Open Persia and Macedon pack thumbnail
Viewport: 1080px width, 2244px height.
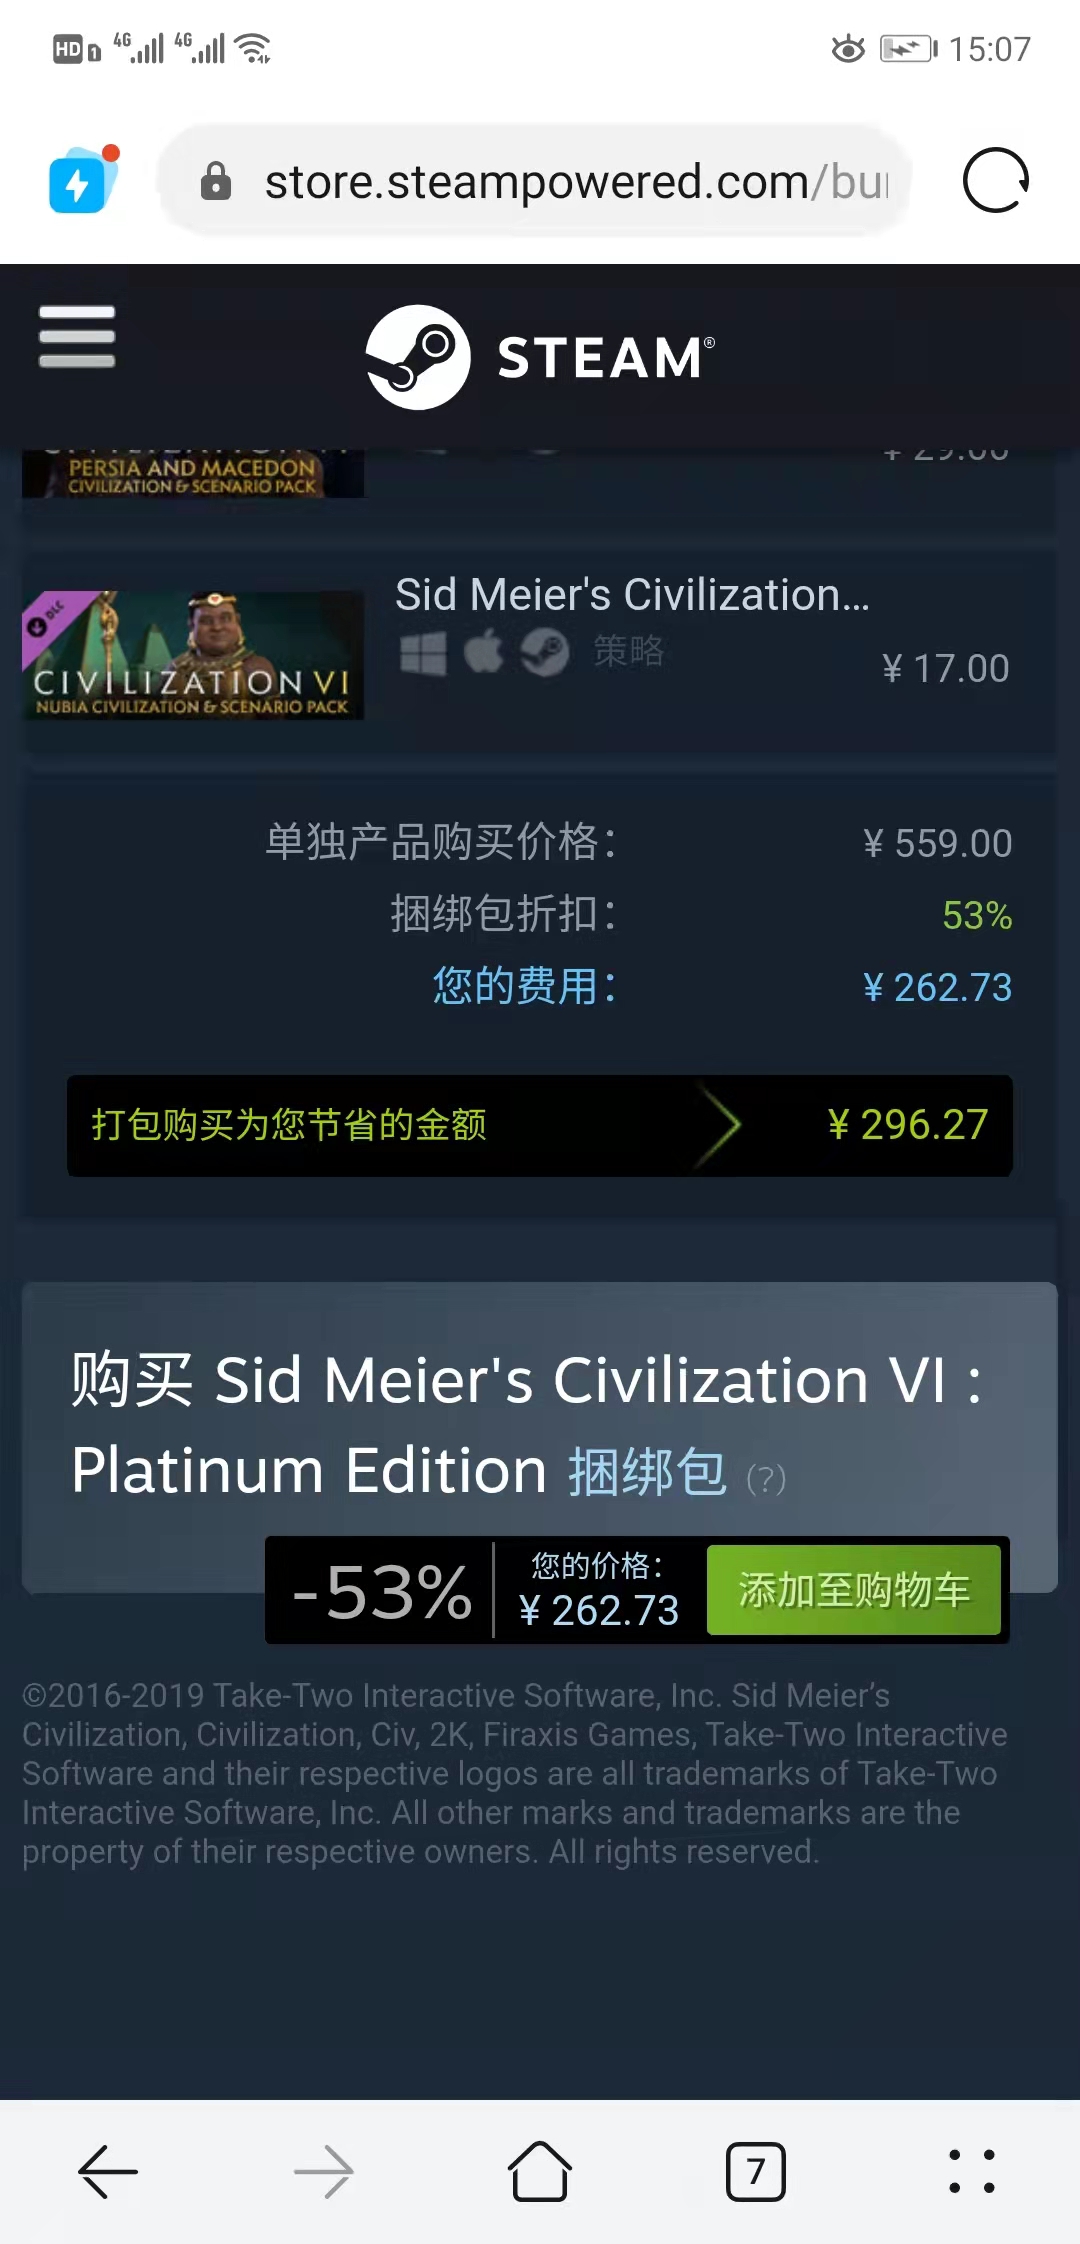[193, 473]
